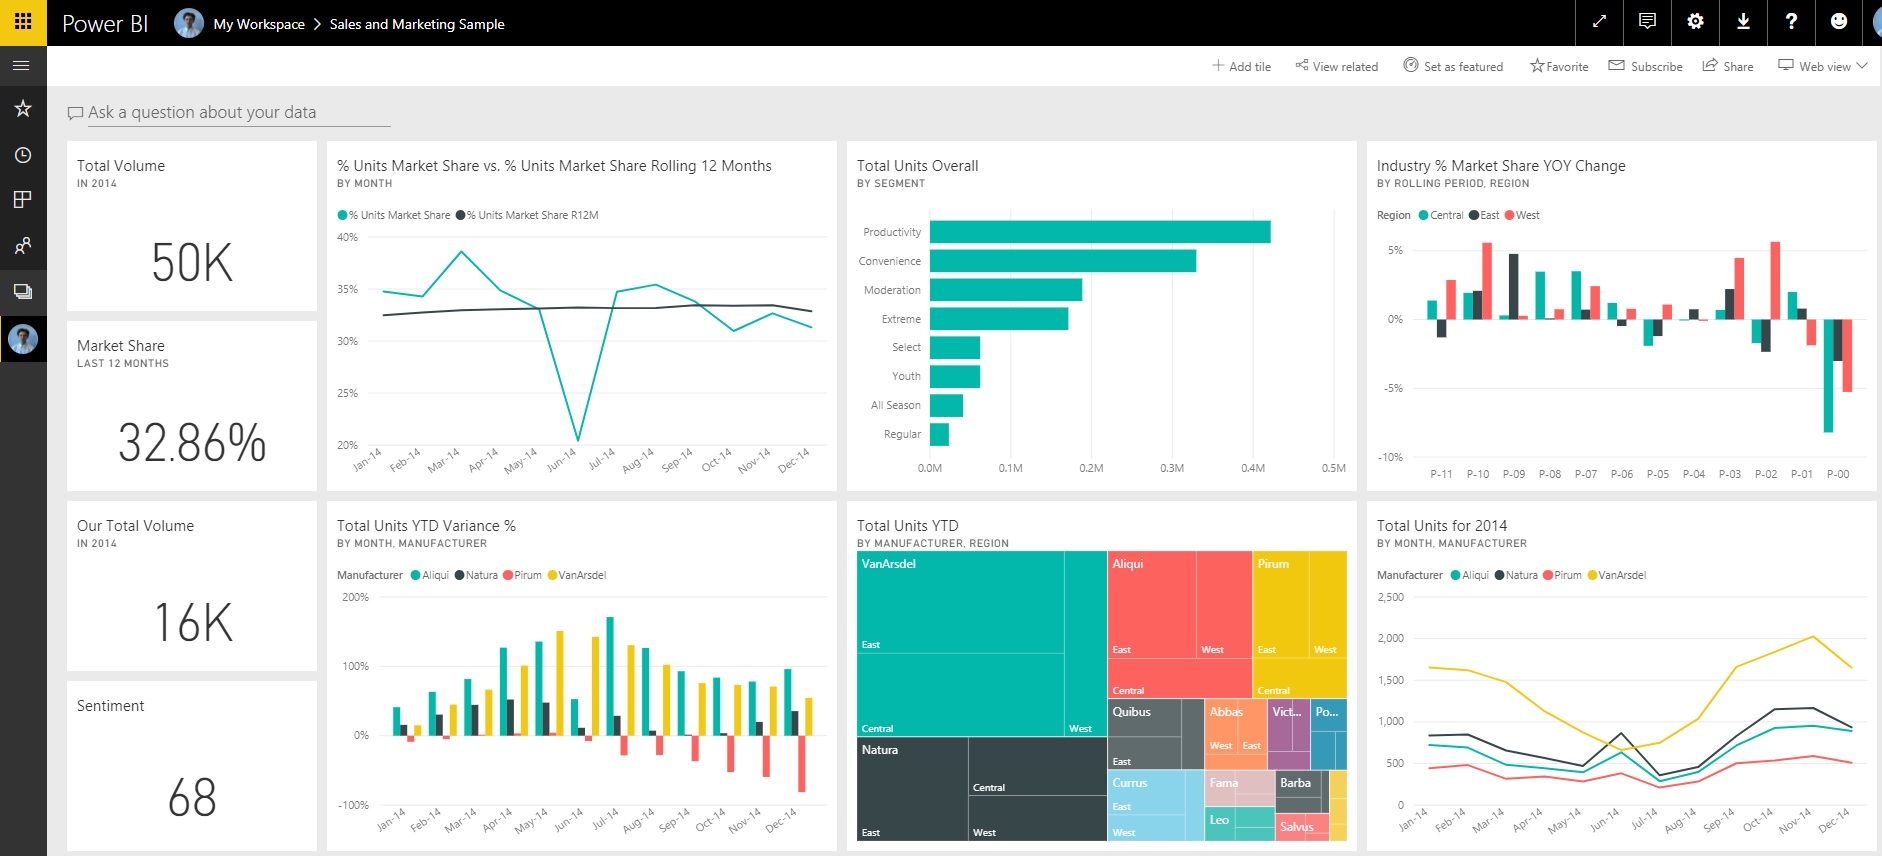Viewport: 1882px width, 856px height.
Task: Open the download menu icon
Action: [x=1743, y=22]
